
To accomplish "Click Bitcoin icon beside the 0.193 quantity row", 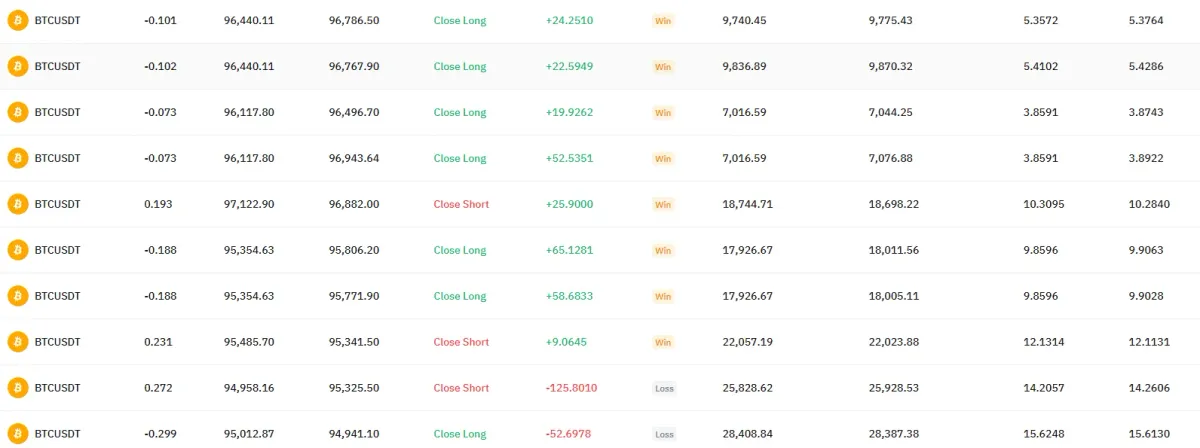I will pos(17,204).
